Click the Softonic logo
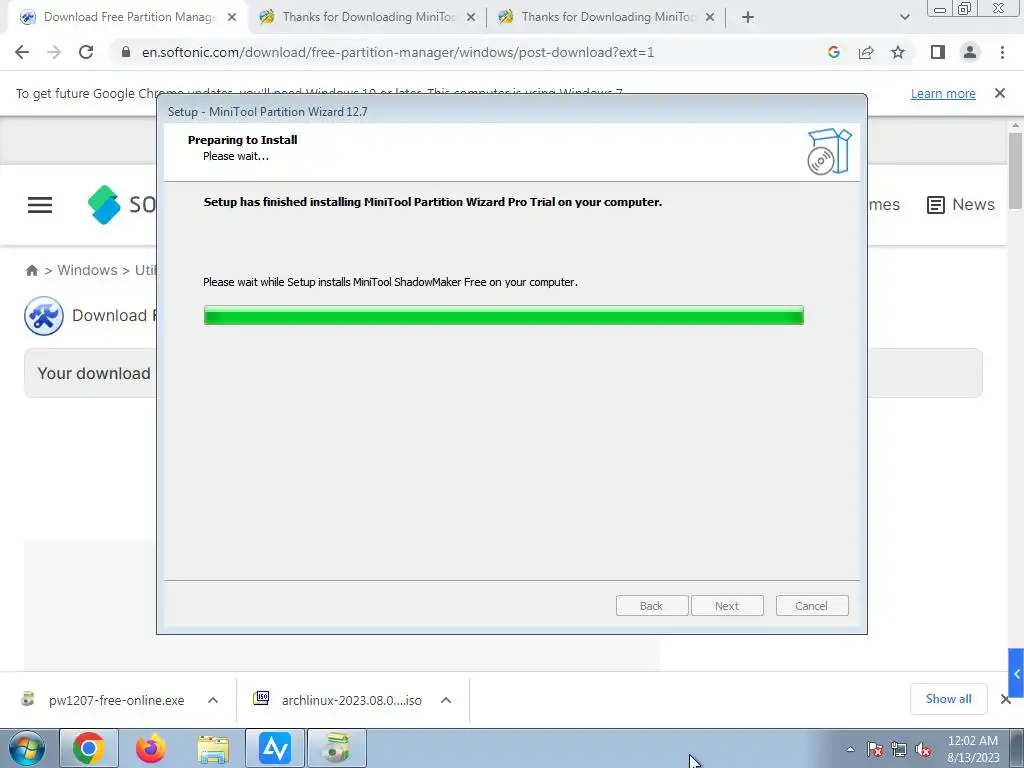The height and width of the screenshot is (768, 1024). 121,204
